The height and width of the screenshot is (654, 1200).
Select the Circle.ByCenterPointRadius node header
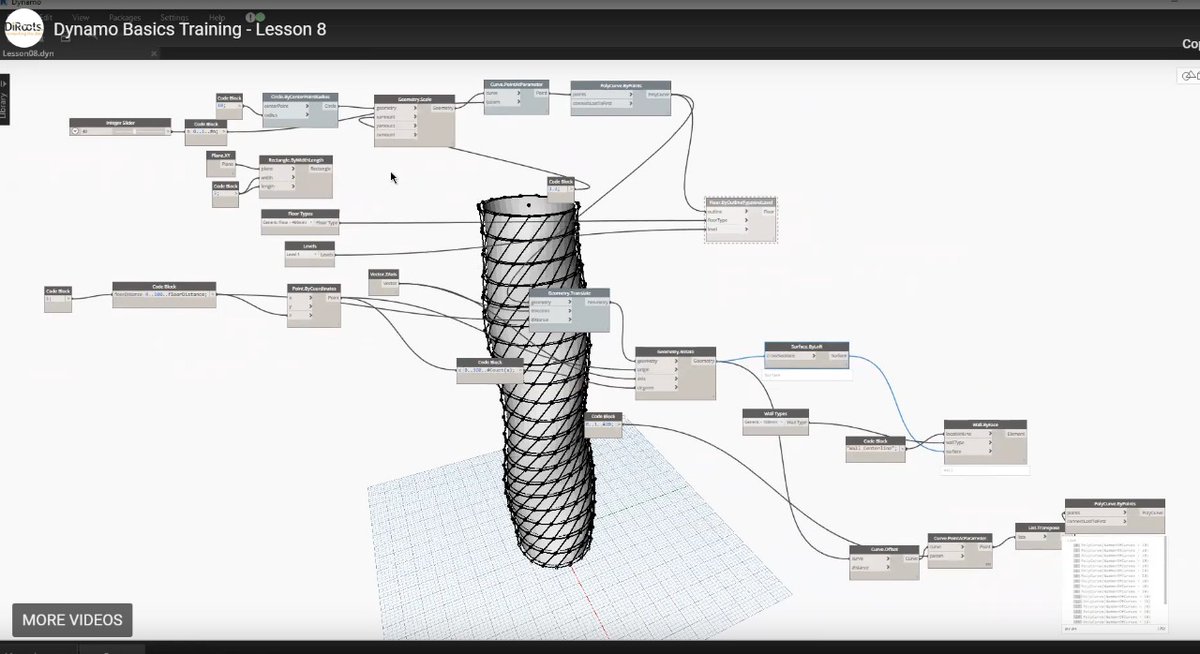pyautogui.click(x=299, y=97)
